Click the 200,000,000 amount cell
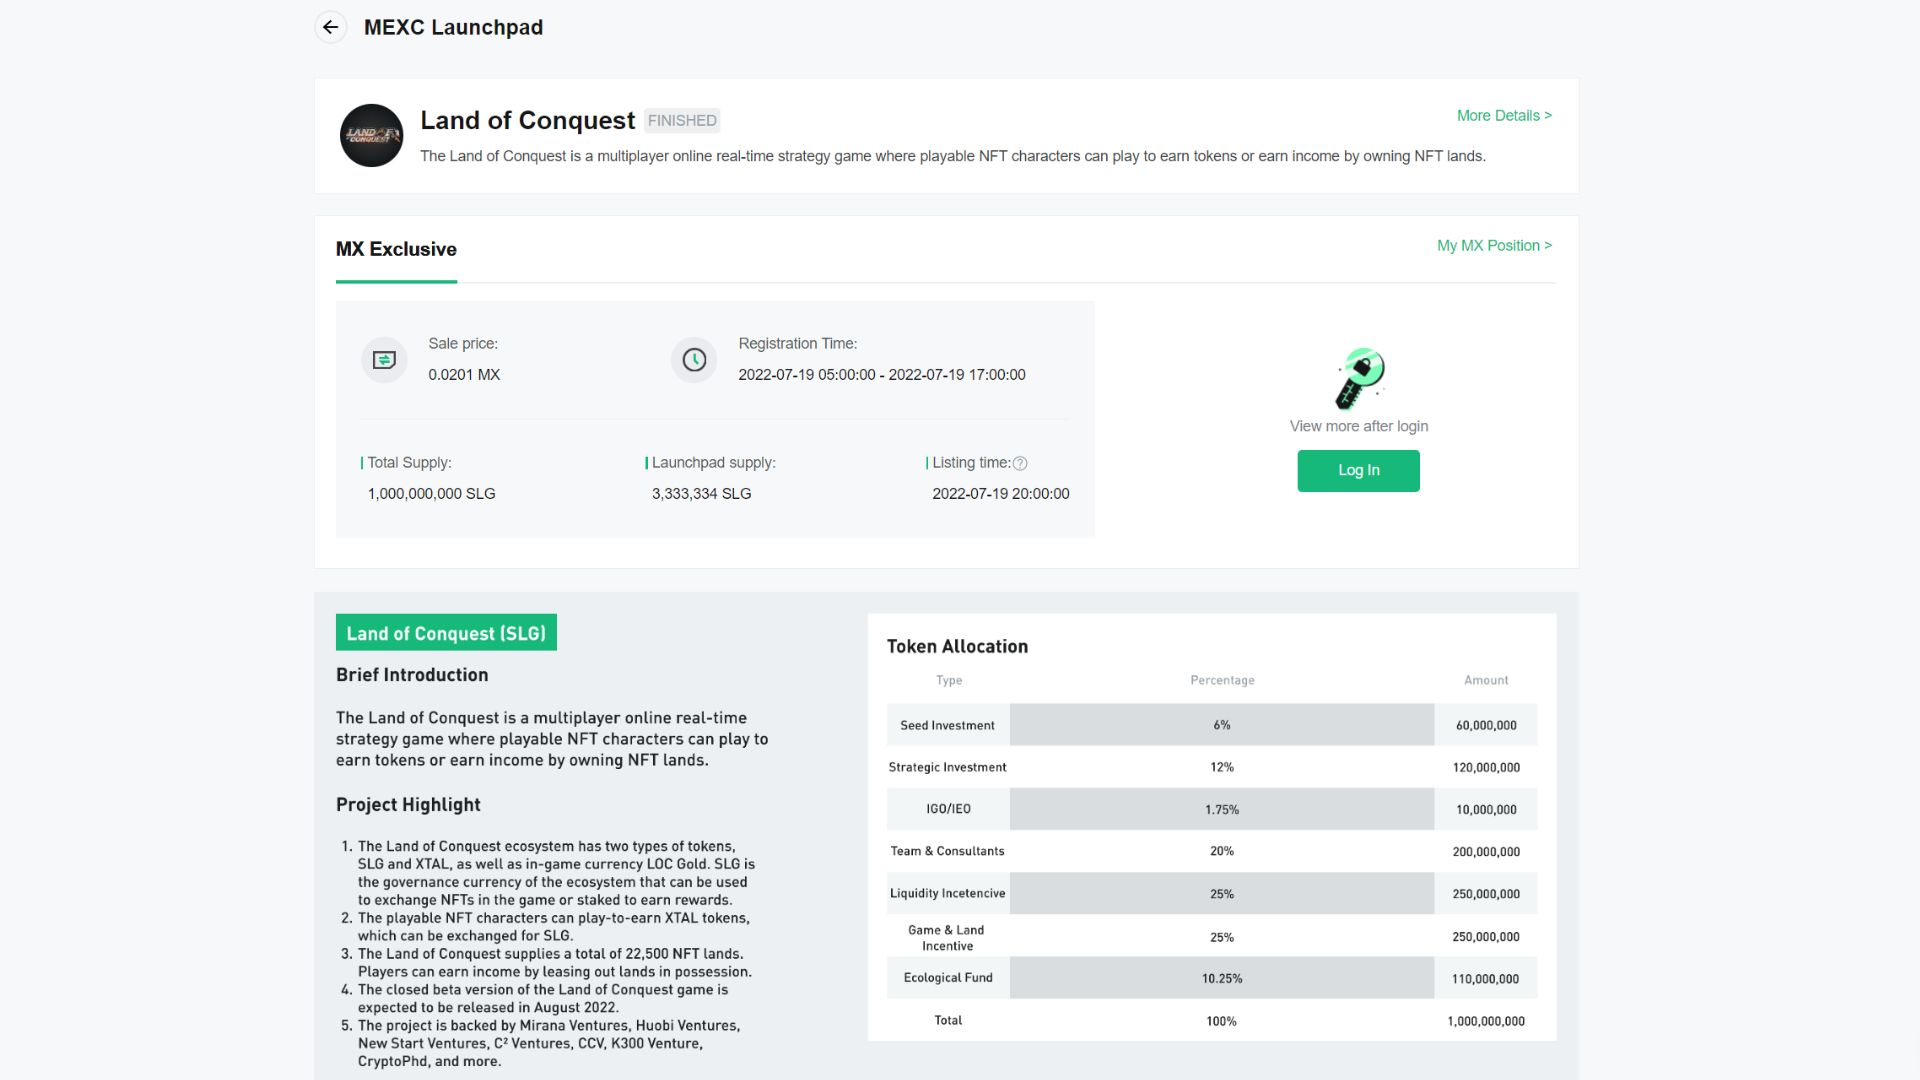Viewport: 1920px width, 1080px height. (x=1486, y=852)
